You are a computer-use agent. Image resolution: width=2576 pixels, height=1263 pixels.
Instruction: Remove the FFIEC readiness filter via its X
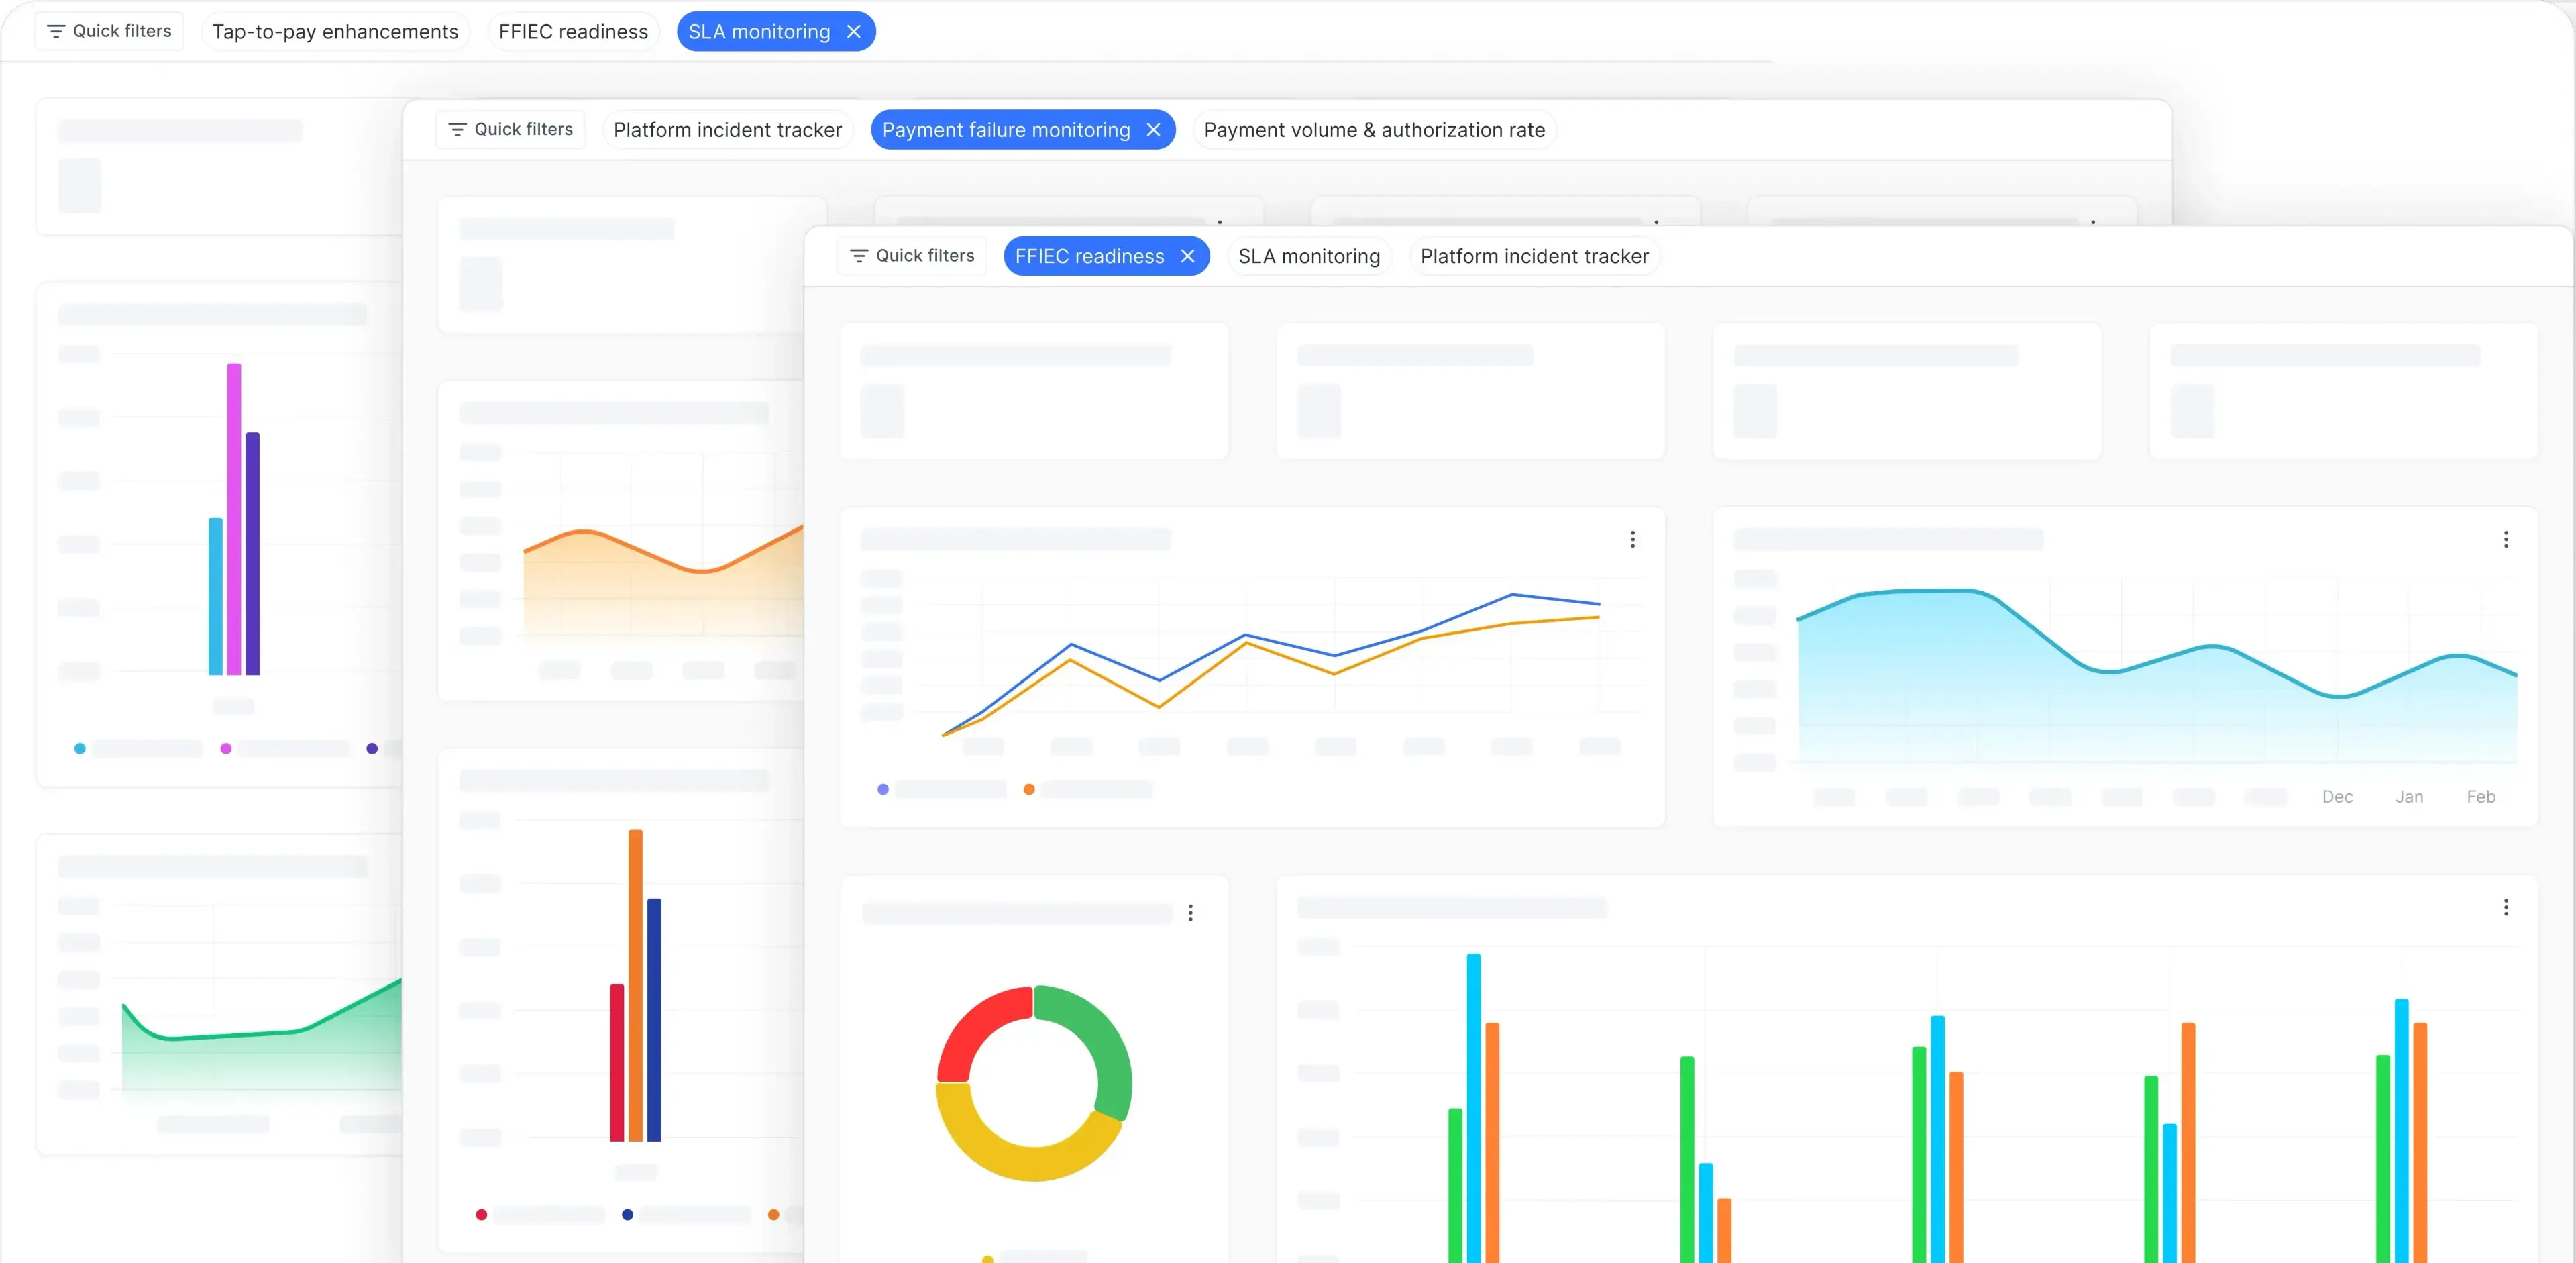click(x=1189, y=256)
